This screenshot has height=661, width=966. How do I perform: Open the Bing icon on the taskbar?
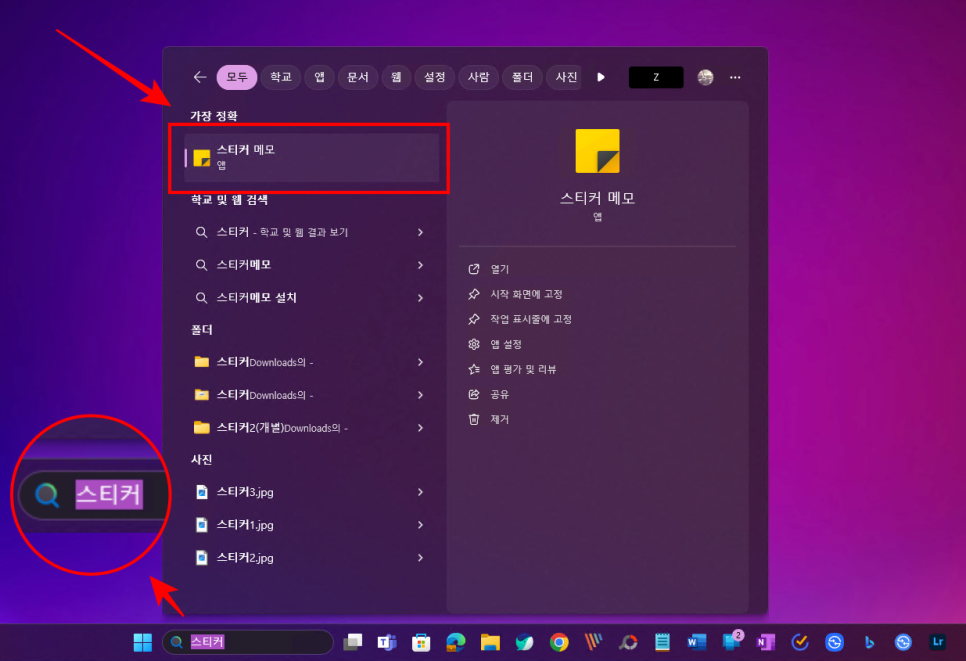tap(869, 643)
